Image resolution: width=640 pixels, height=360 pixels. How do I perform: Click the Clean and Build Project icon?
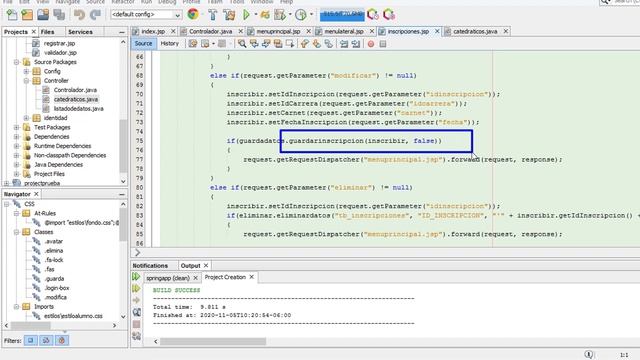tap(229, 15)
